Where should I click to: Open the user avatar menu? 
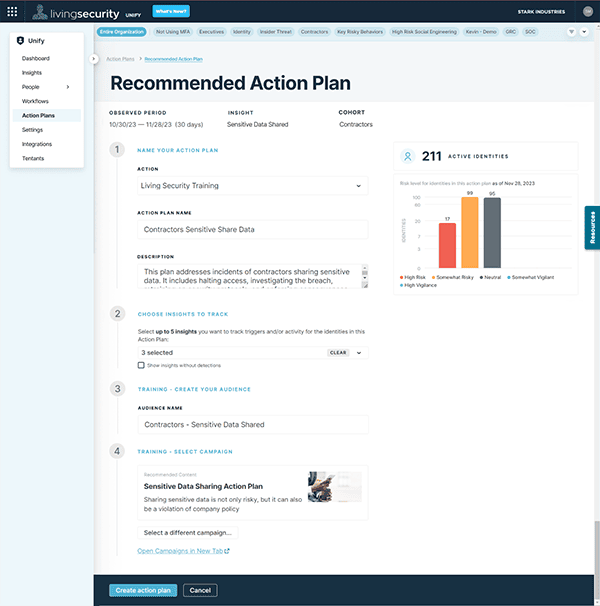(588, 12)
